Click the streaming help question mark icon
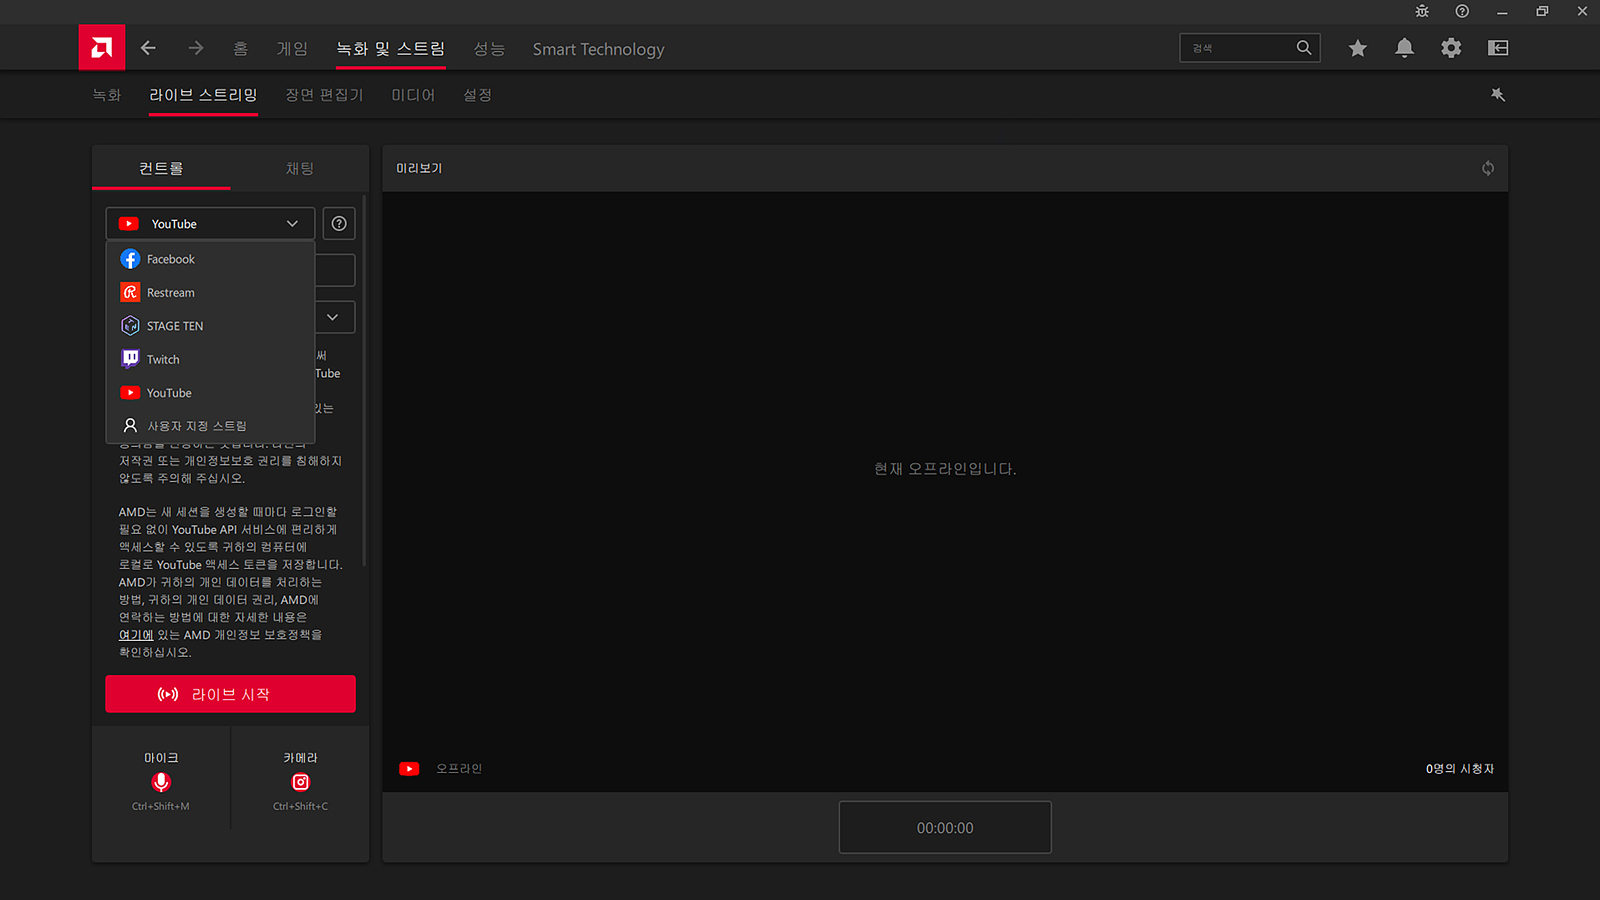The width and height of the screenshot is (1600, 900). [339, 224]
